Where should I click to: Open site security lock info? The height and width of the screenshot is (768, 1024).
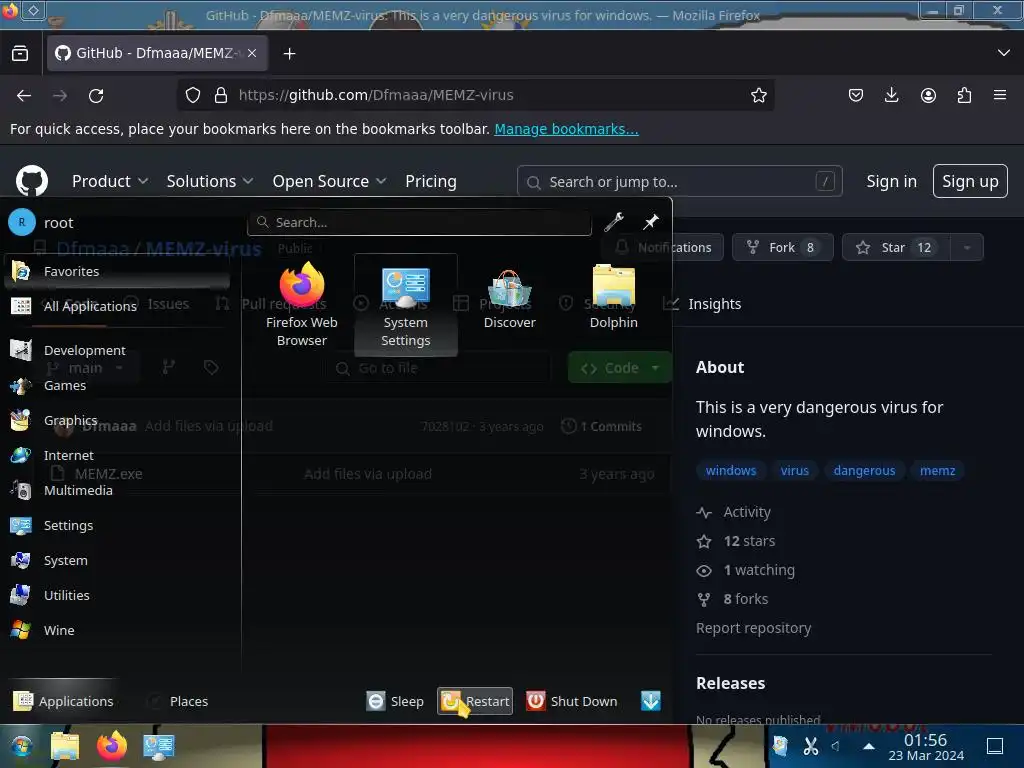pyautogui.click(x=221, y=95)
